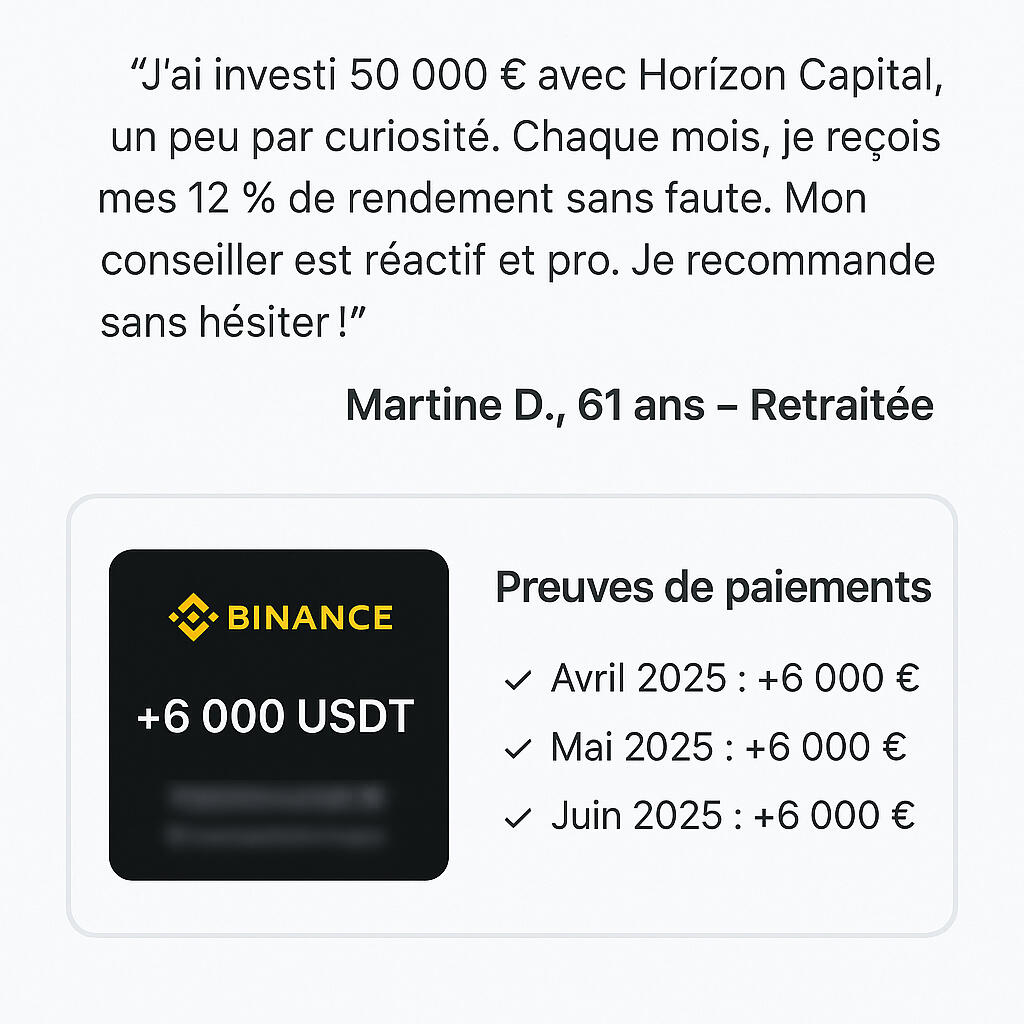
Task: Select the Juin 2025 : +6 000 € entry
Action: 732,816
